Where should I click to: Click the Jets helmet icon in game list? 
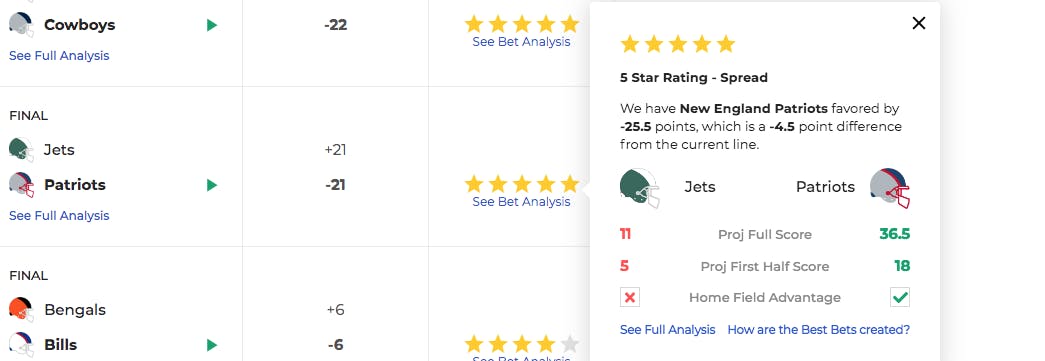pos(21,149)
